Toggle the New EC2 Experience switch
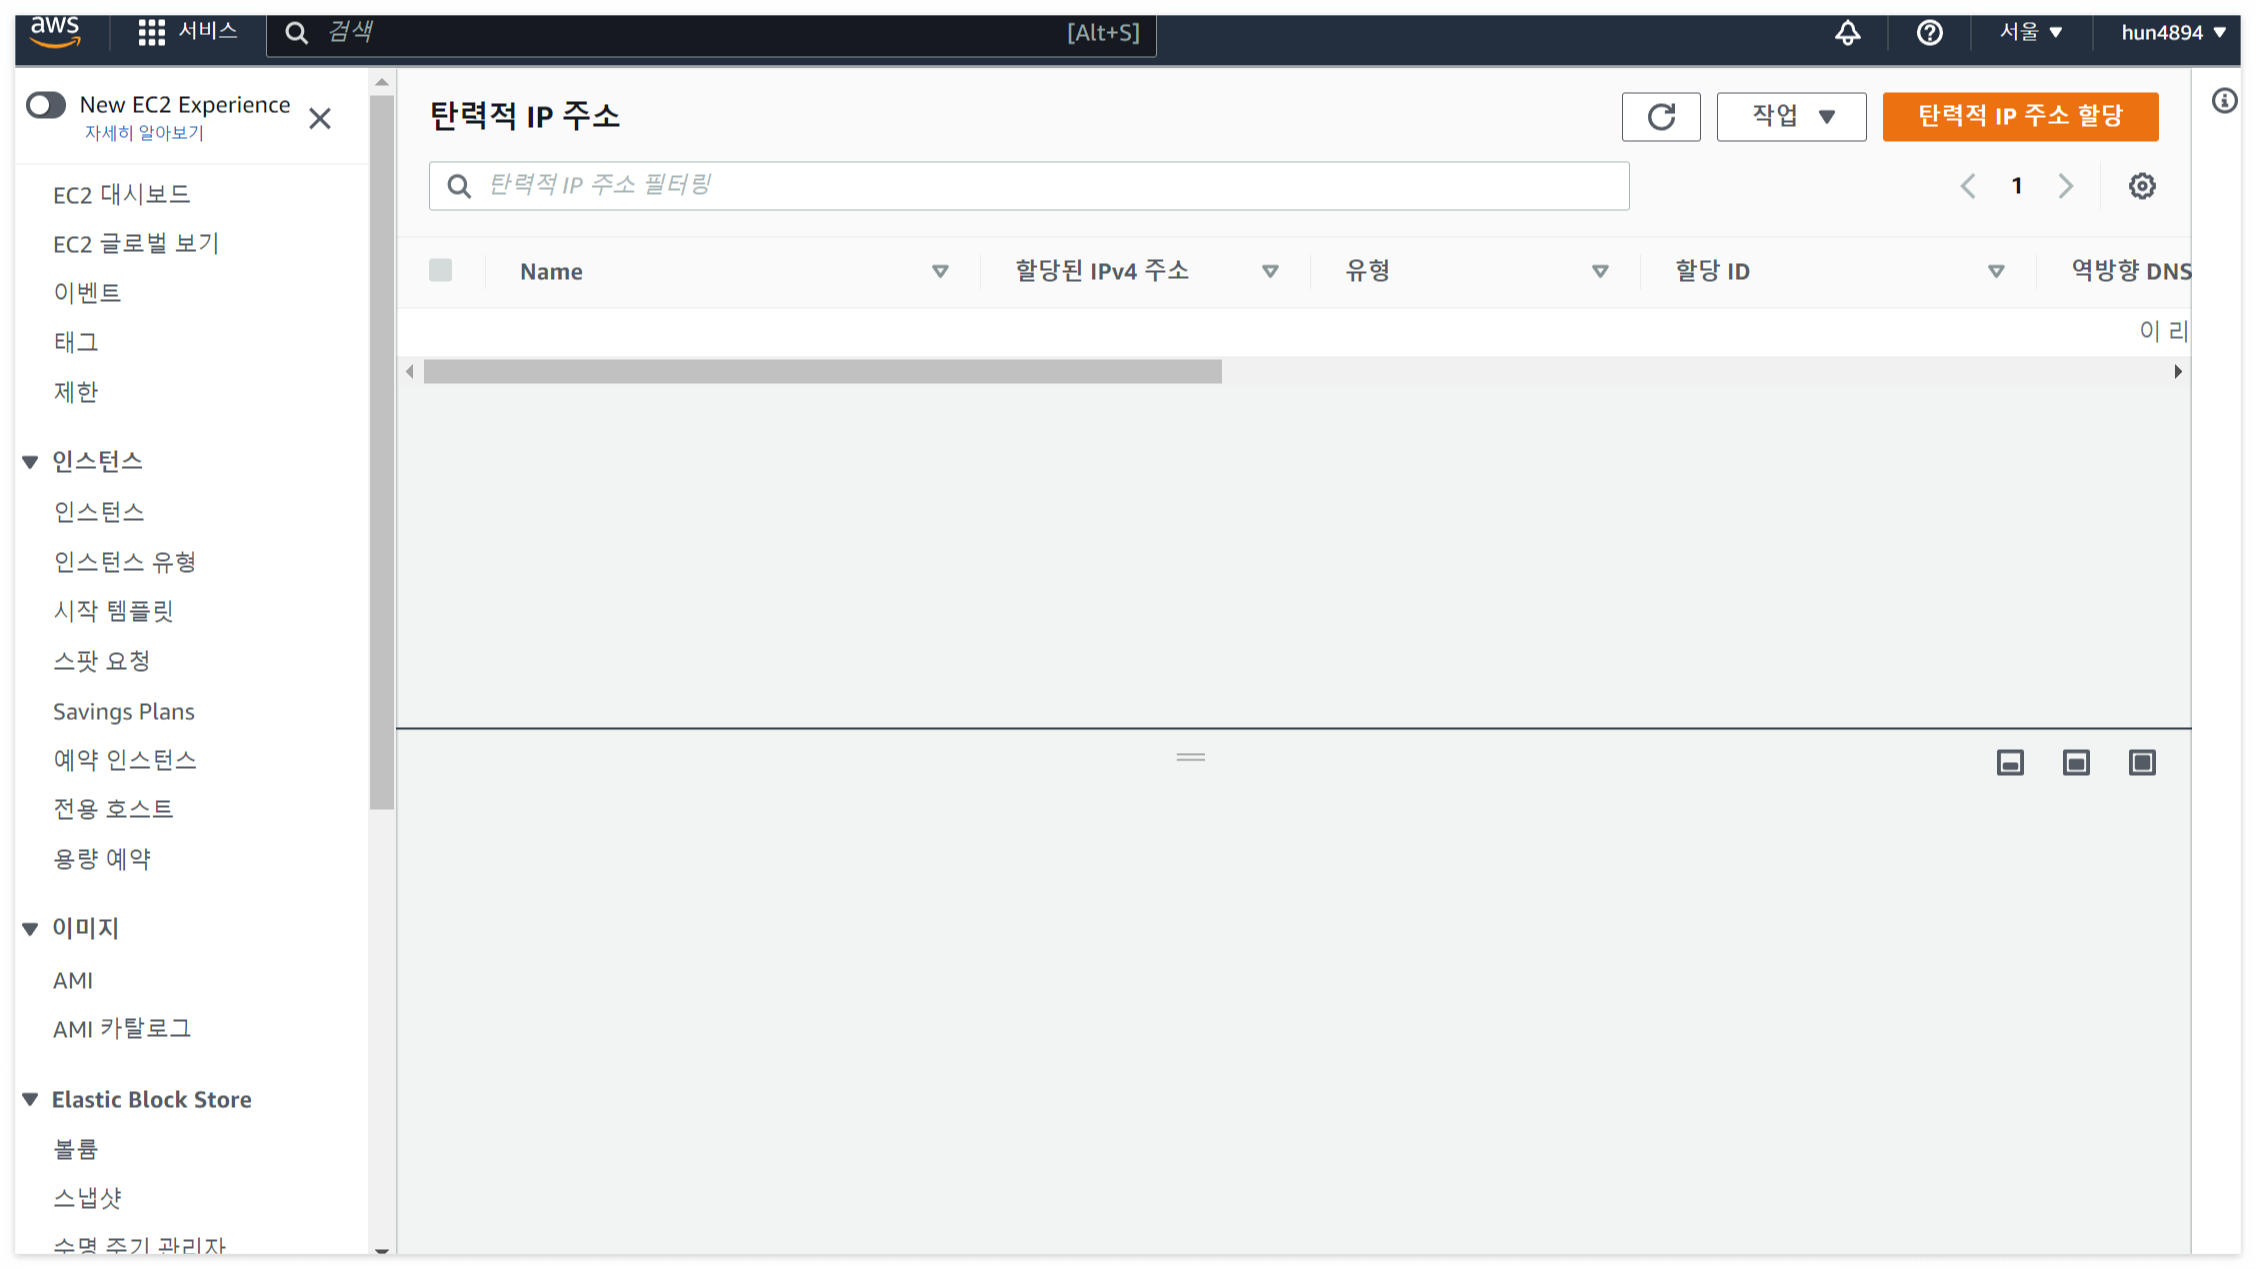The height and width of the screenshot is (1269, 2256). [46, 105]
